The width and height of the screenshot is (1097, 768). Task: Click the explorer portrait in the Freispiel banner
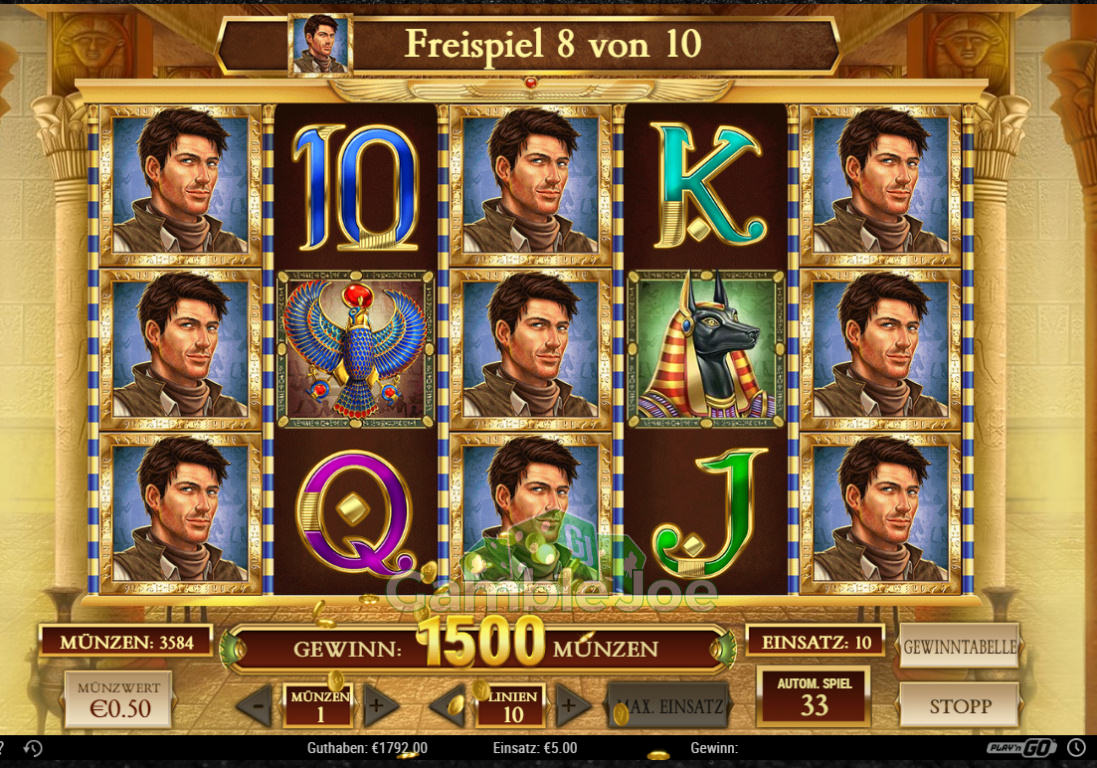point(320,44)
